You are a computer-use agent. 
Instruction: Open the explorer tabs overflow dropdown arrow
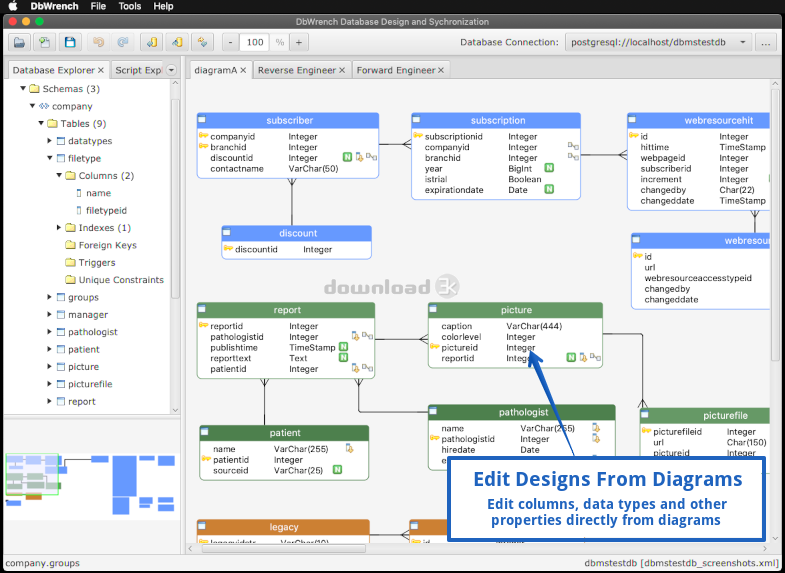(171, 70)
